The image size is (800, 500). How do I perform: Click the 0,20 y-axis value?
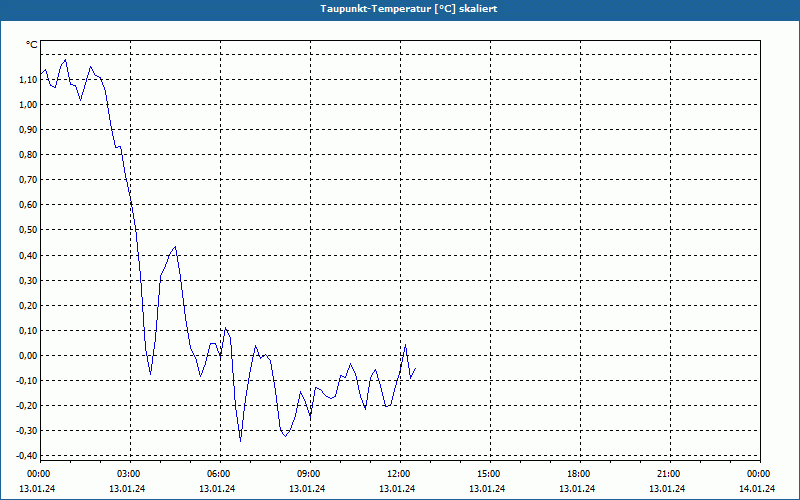[x=28, y=306]
